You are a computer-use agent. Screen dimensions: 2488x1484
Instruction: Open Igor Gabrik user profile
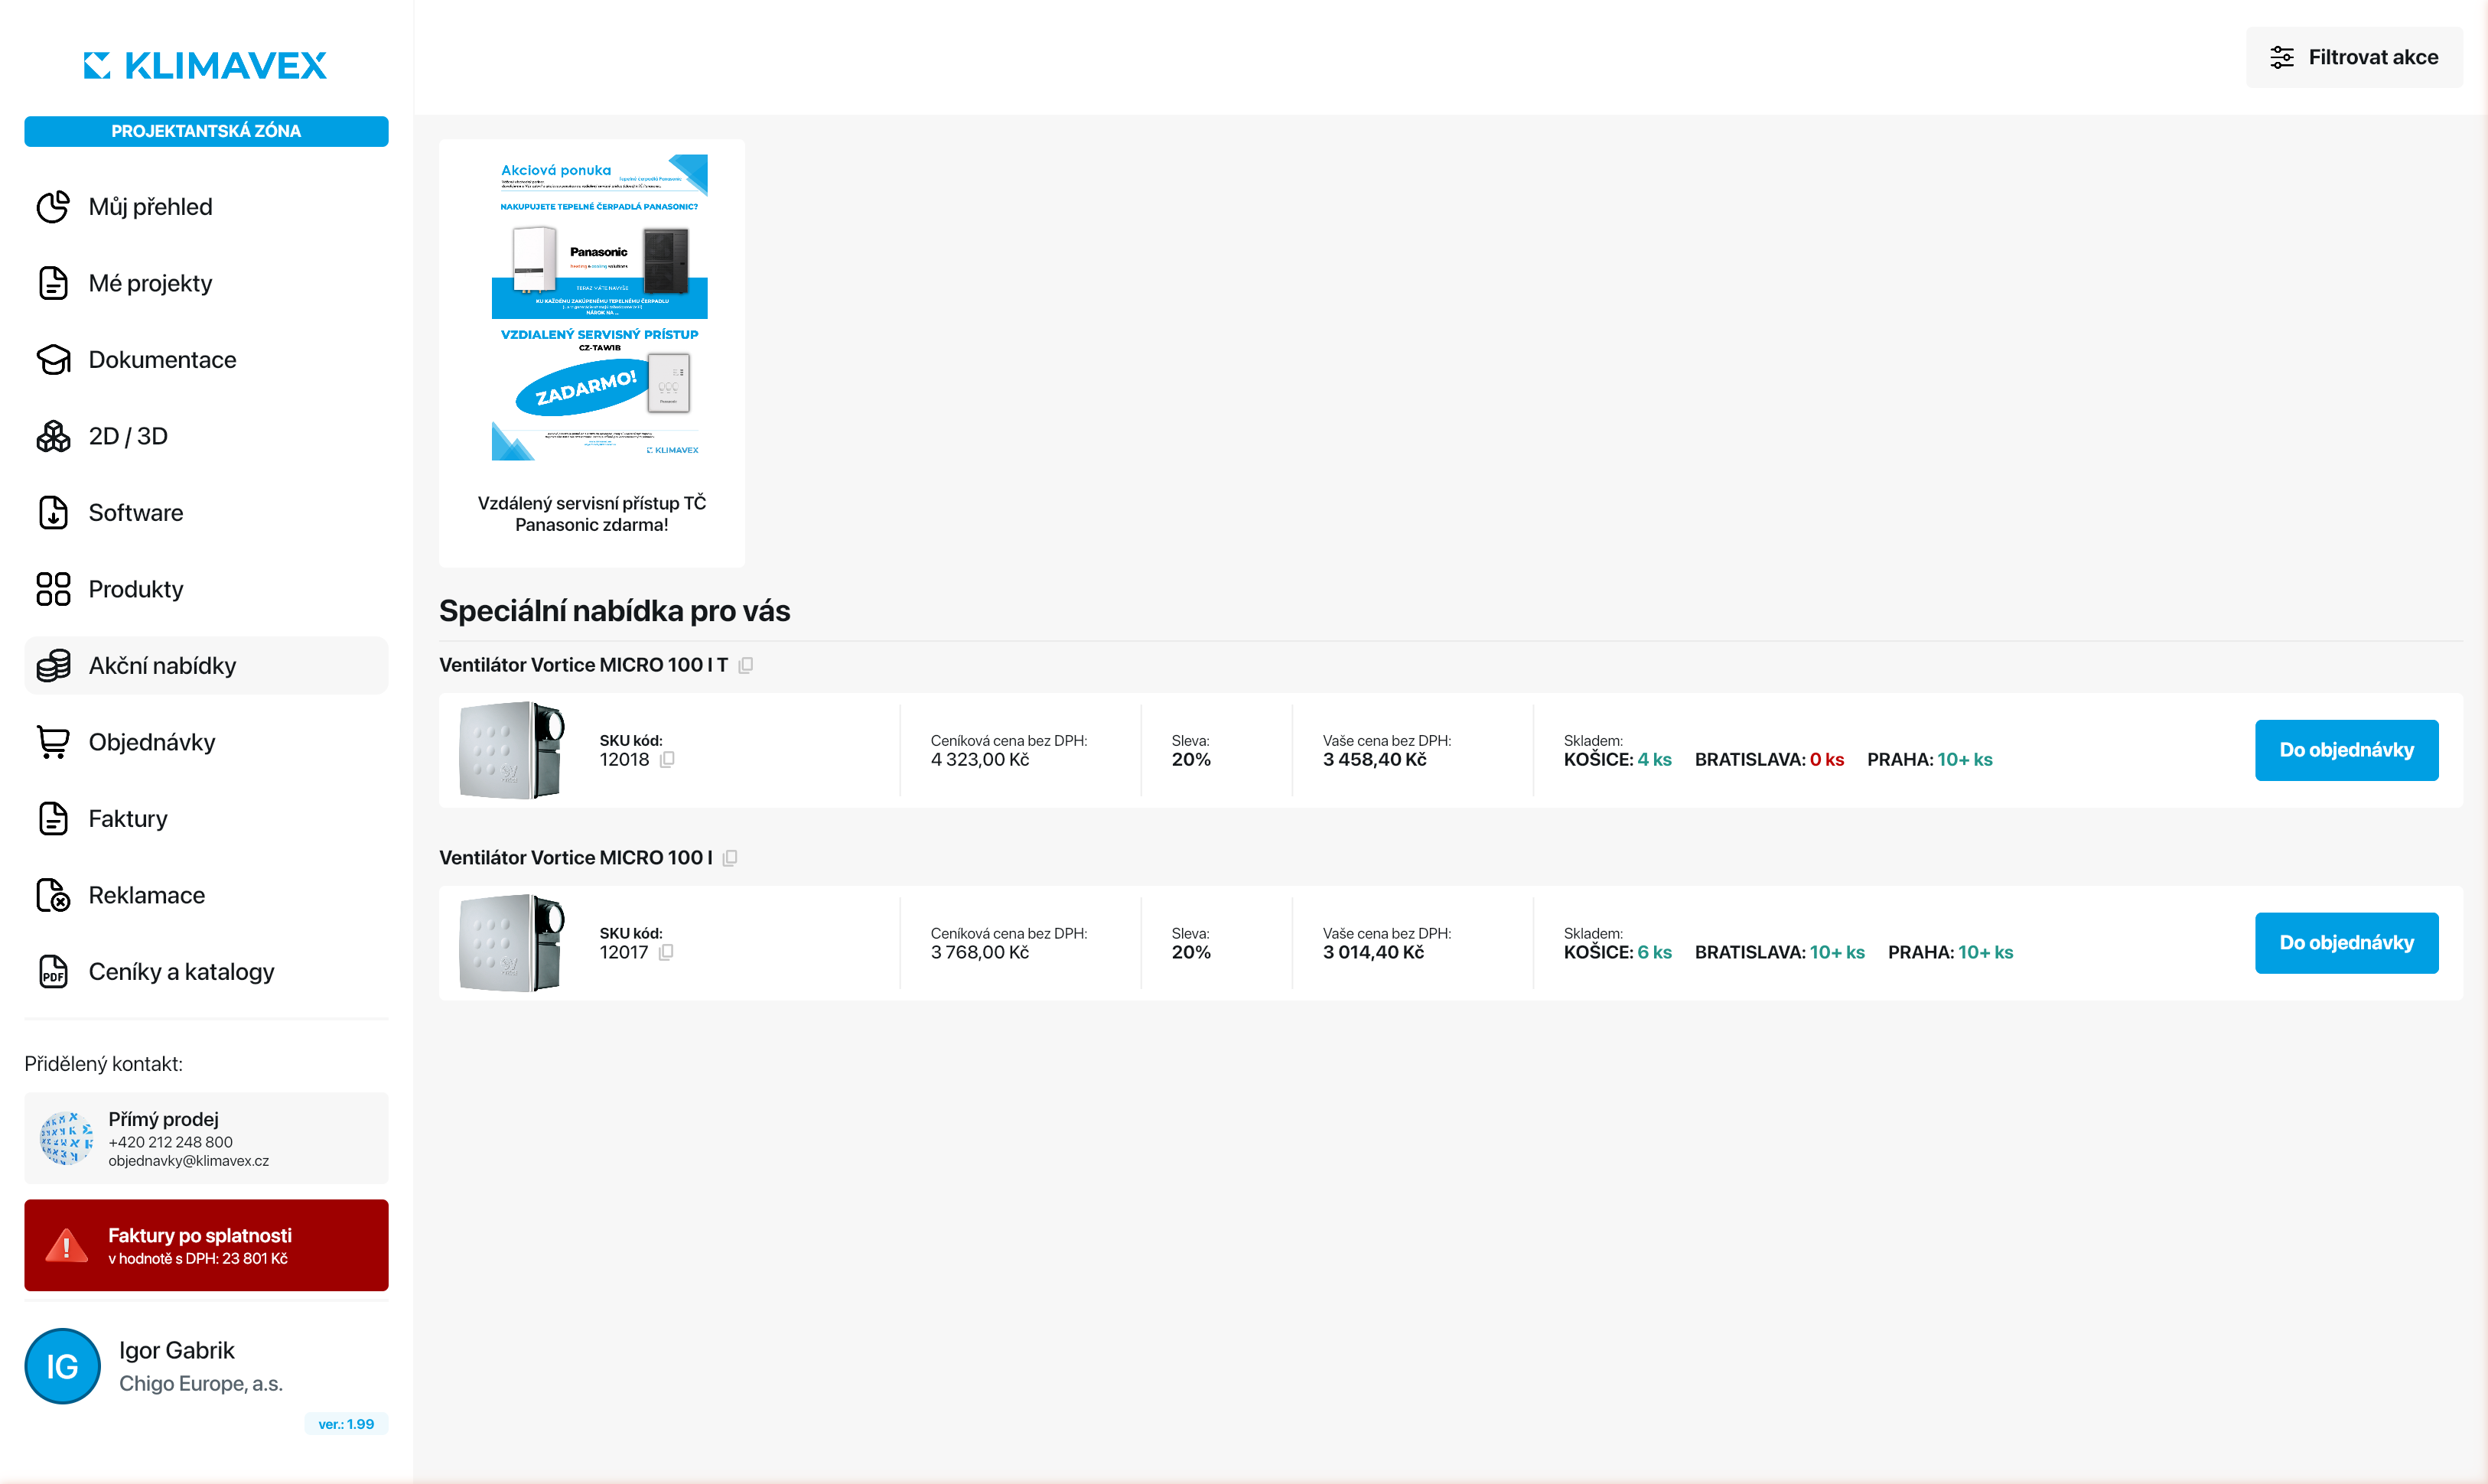(x=206, y=1366)
